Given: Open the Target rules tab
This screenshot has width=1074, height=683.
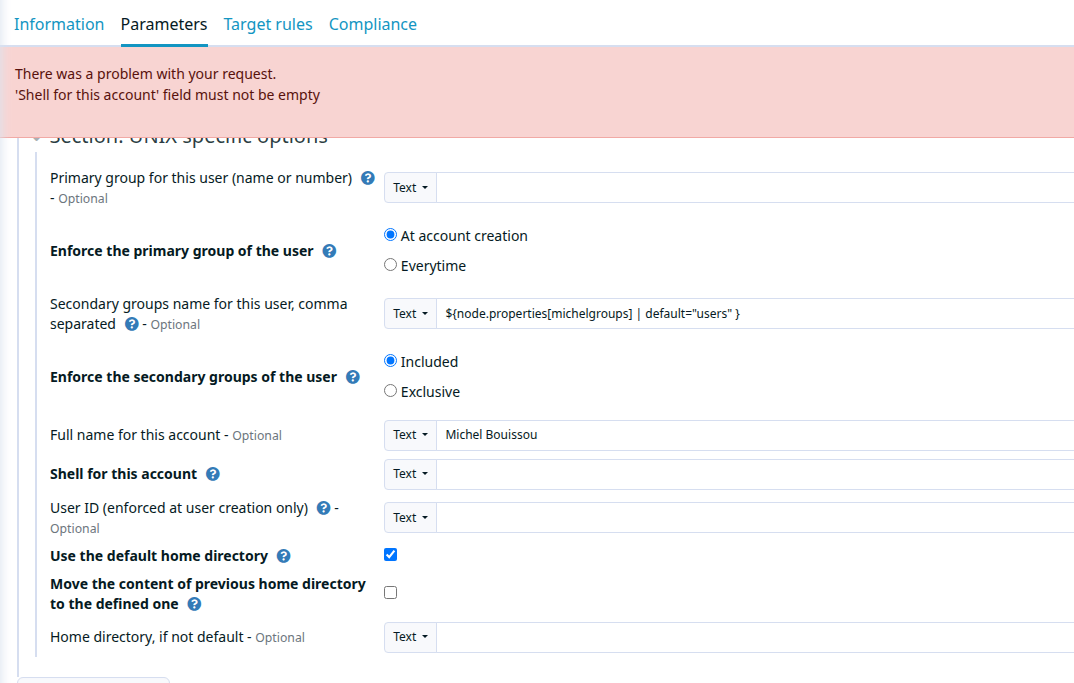Looking at the screenshot, I should [x=268, y=24].
